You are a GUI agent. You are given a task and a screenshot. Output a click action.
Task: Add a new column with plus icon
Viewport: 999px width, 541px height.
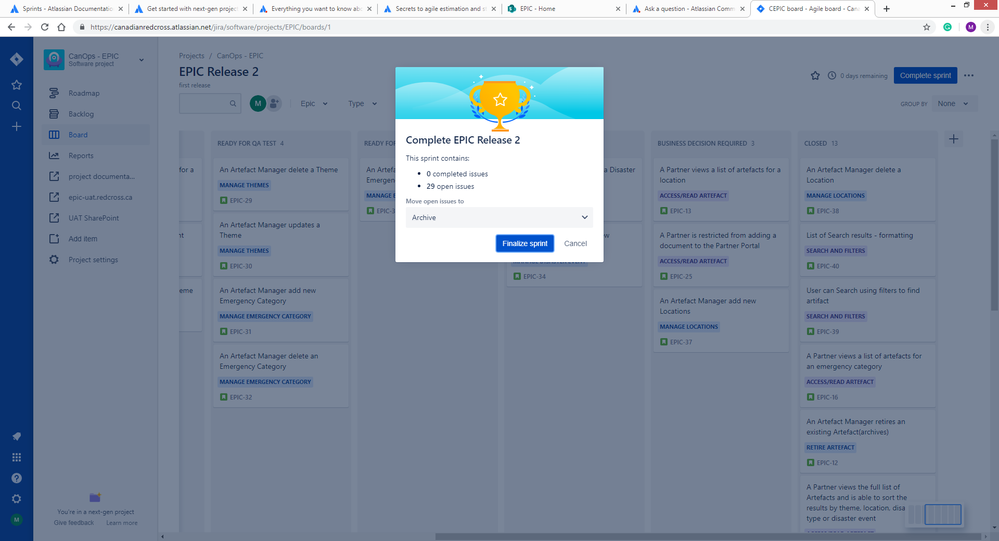(x=953, y=139)
